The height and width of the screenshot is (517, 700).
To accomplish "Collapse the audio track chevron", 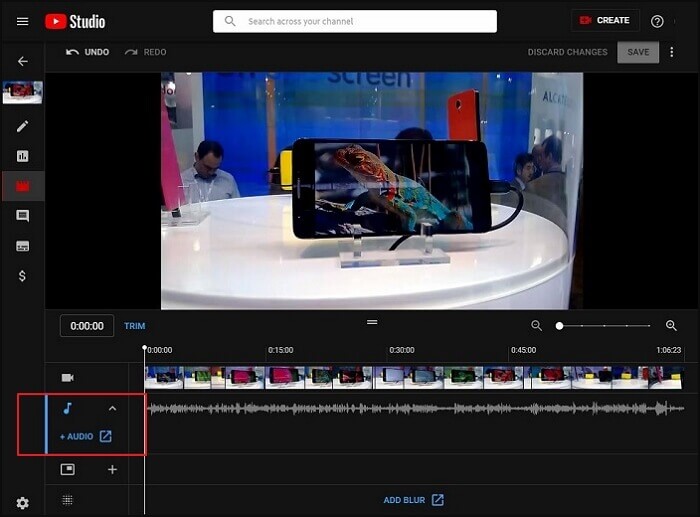I will [112, 408].
